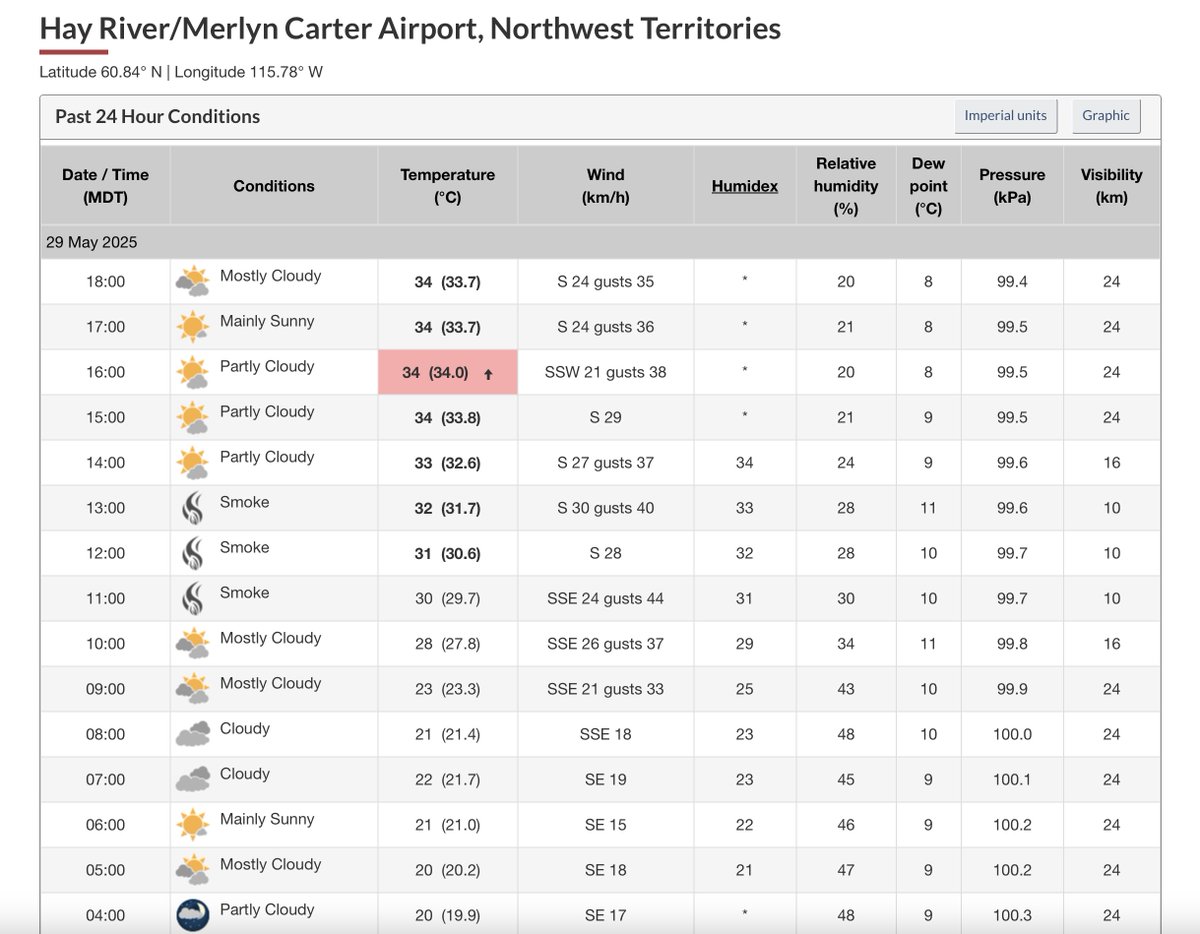Click humidex value 34 at 14:00
Image resolution: width=1200 pixels, height=934 pixels.
[x=745, y=462]
